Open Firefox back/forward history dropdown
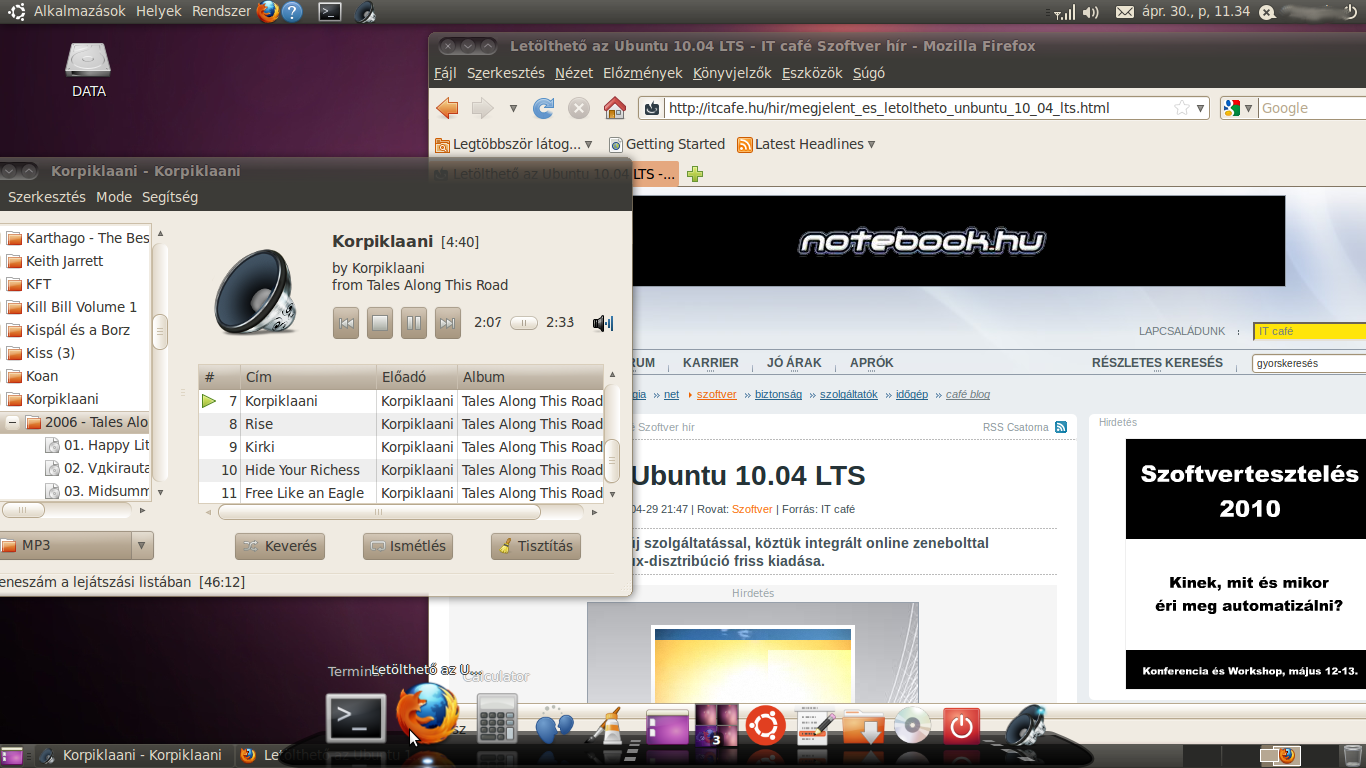Image resolution: width=1366 pixels, height=768 pixels. pyautogui.click(x=513, y=108)
